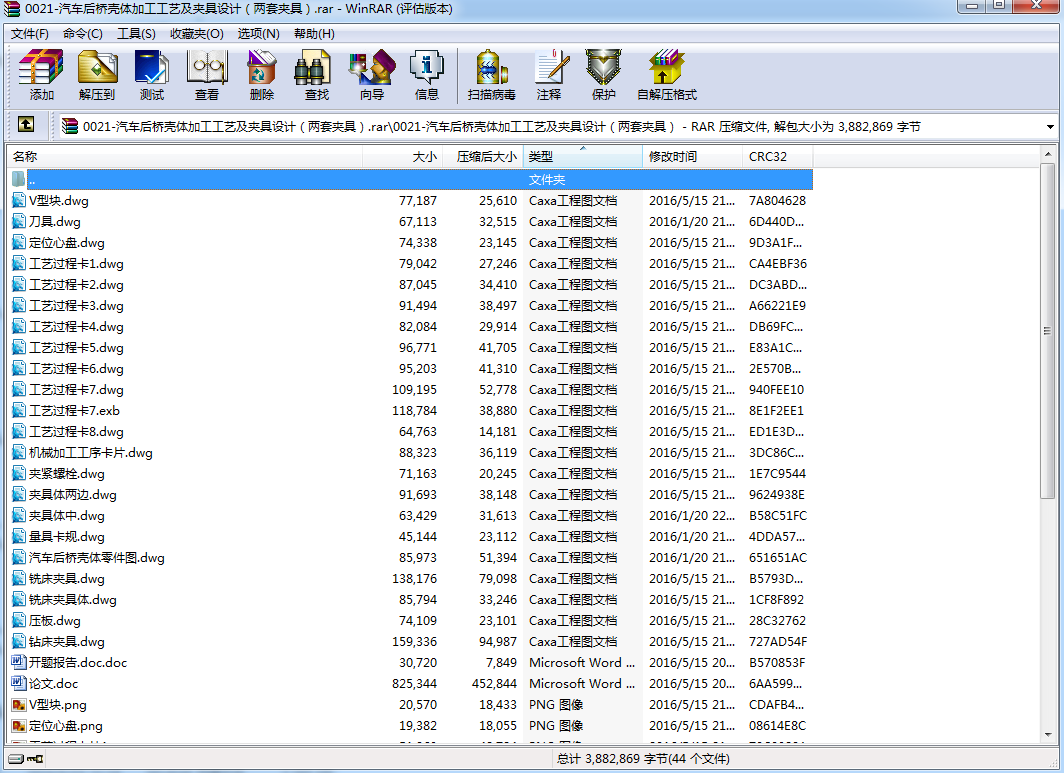Expand the address bar path dropdown
Image resolution: width=1064 pixels, height=773 pixels.
pyautogui.click(x=1050, y=127)
